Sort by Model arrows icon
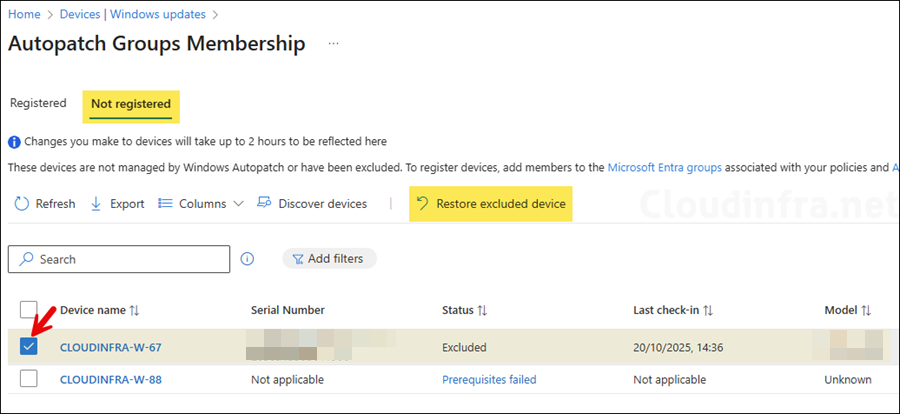Screen dimensions: 900x414 pyautogui.click(x=866, y=311)
